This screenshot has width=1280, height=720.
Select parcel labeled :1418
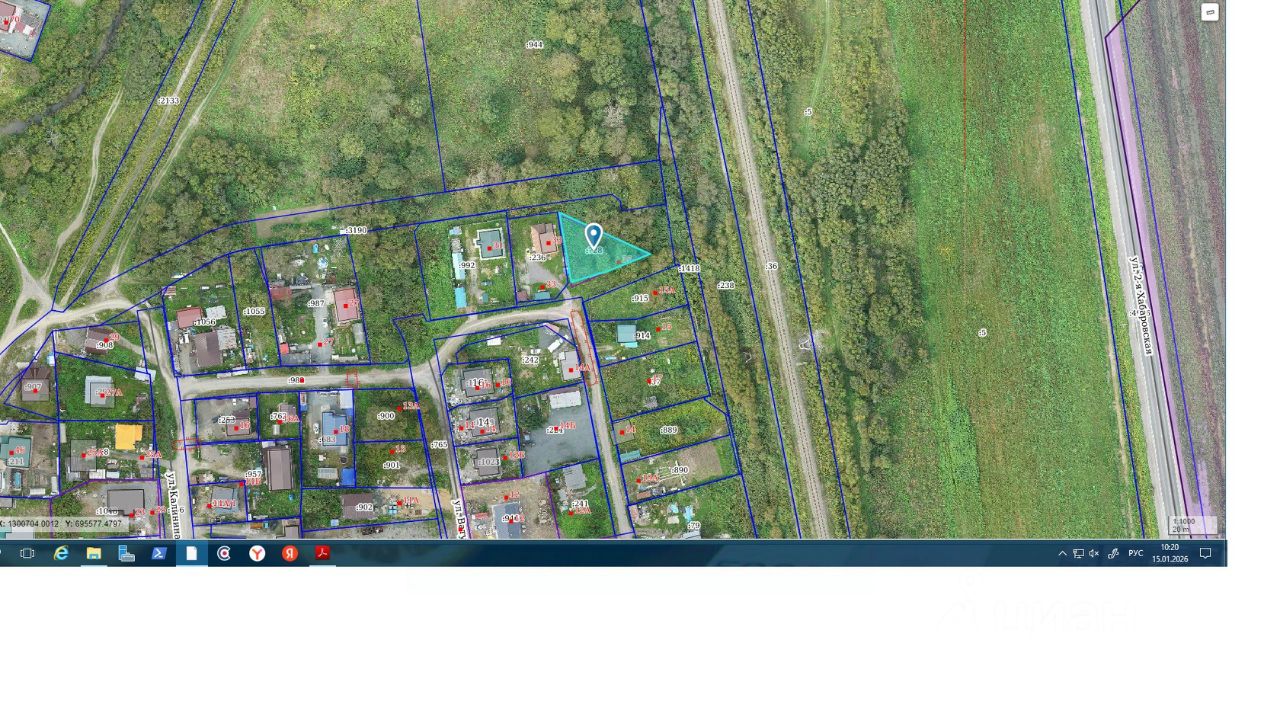click(x=689, y=268)
